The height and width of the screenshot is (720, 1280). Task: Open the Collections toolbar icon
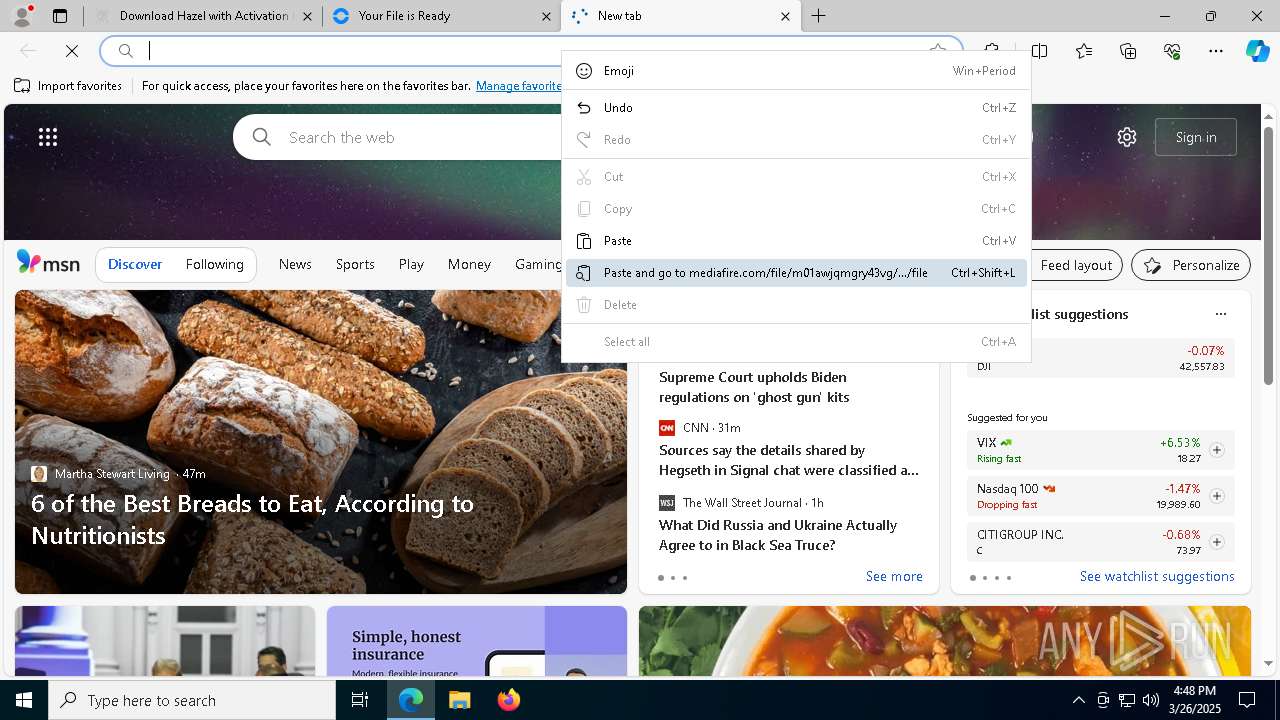pyautogui.click(x=1128, y=51)
